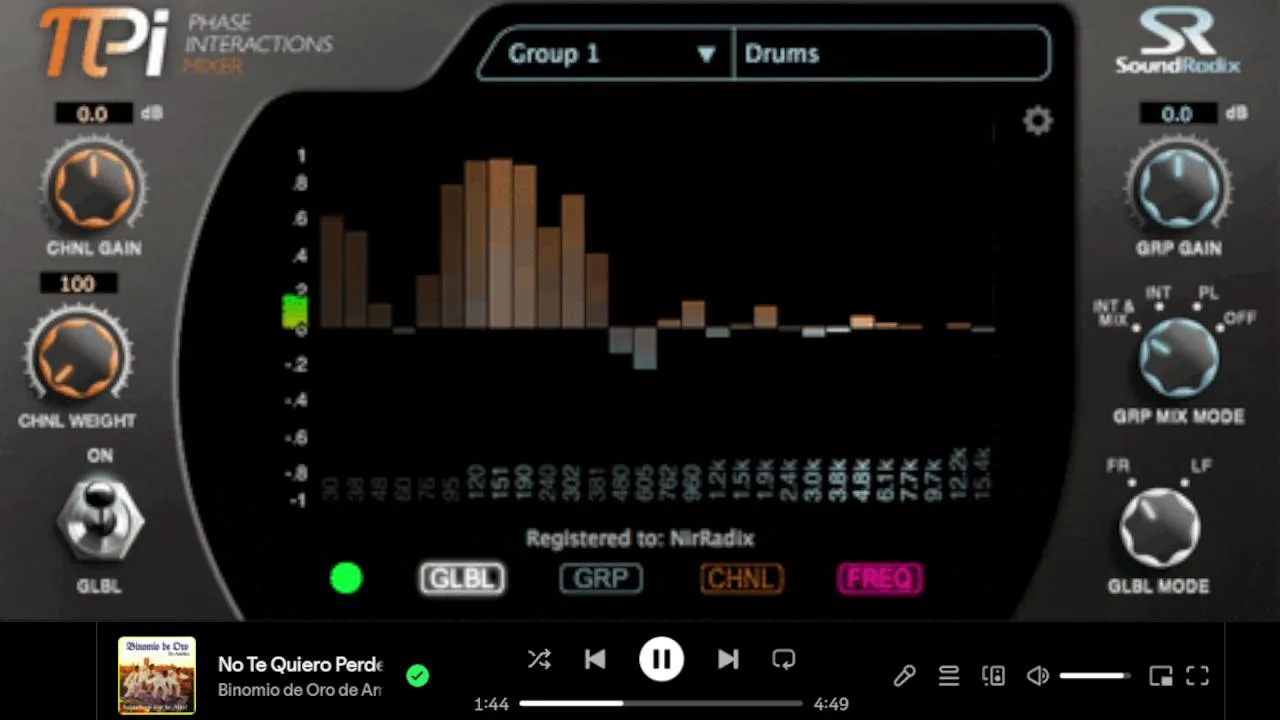This screenshot has width=1280, height=720.
Task: Click the song progress bar
Action: click(661, 704)
